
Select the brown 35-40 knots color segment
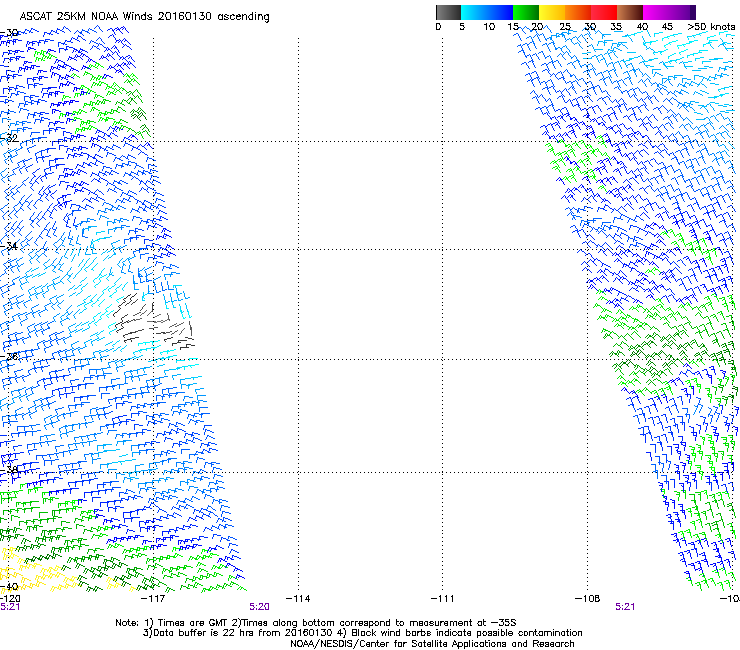tap(630, 12)
